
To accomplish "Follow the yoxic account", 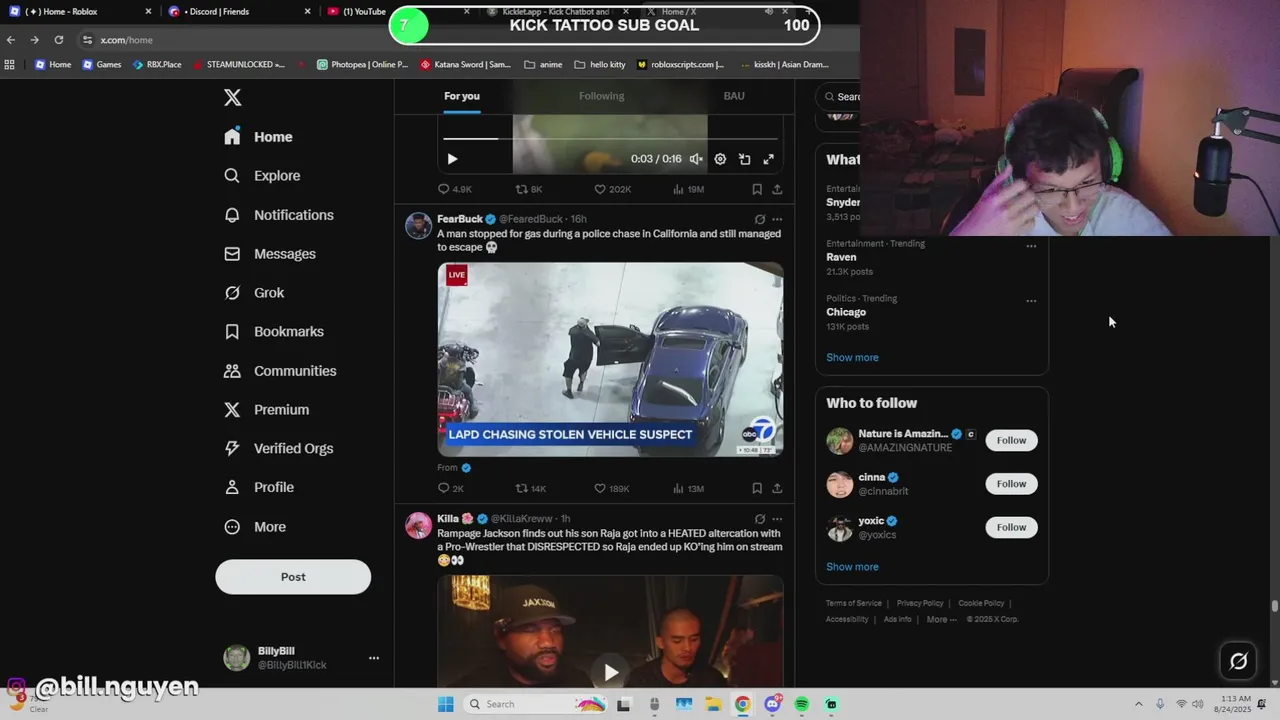I will click(x=1011, y=527).
